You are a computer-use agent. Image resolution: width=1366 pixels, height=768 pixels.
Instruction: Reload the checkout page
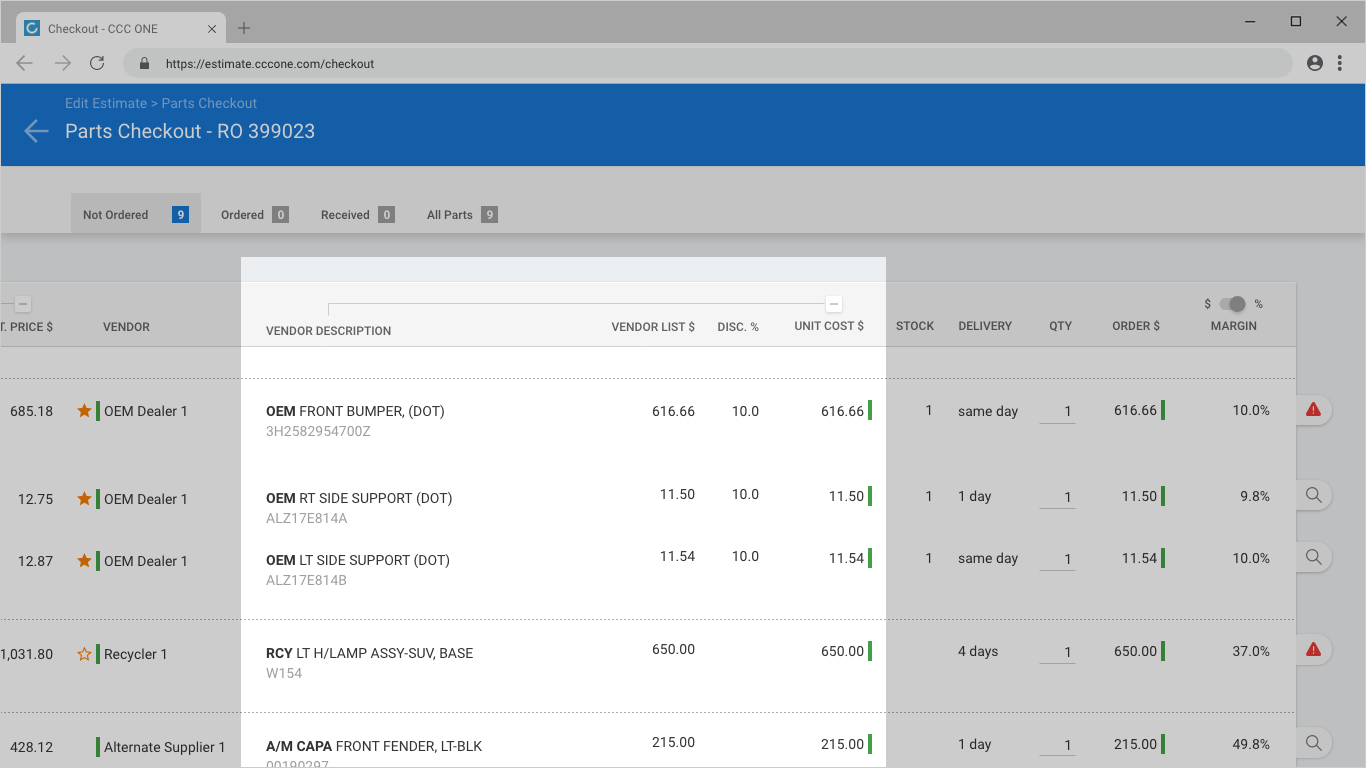coord(97,63)
